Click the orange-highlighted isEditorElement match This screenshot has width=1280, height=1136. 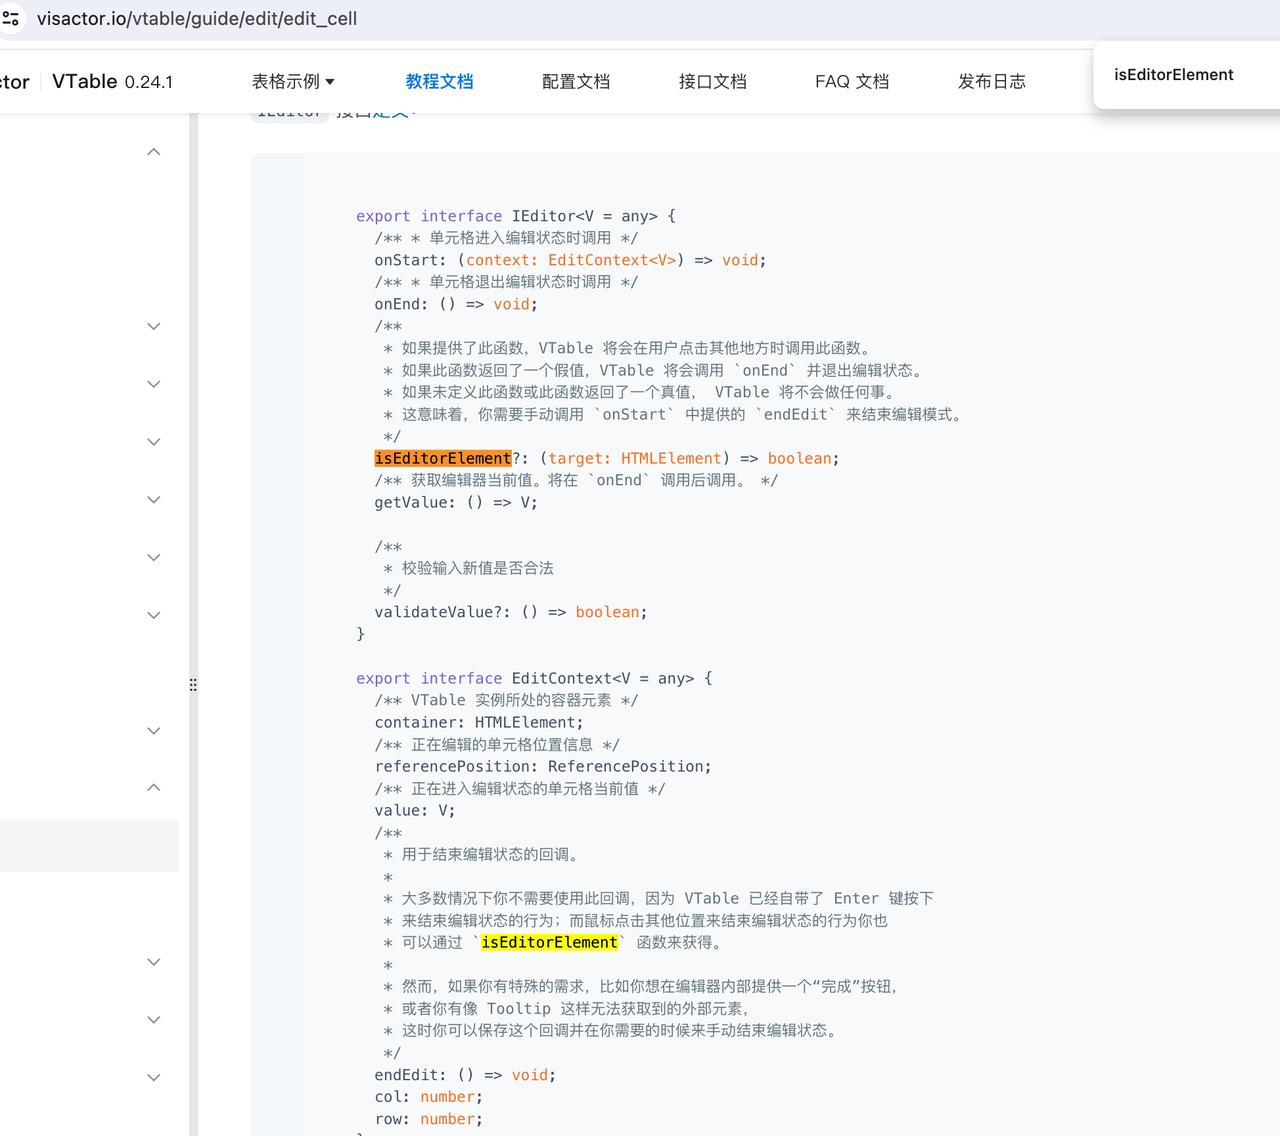coord(443,458)
